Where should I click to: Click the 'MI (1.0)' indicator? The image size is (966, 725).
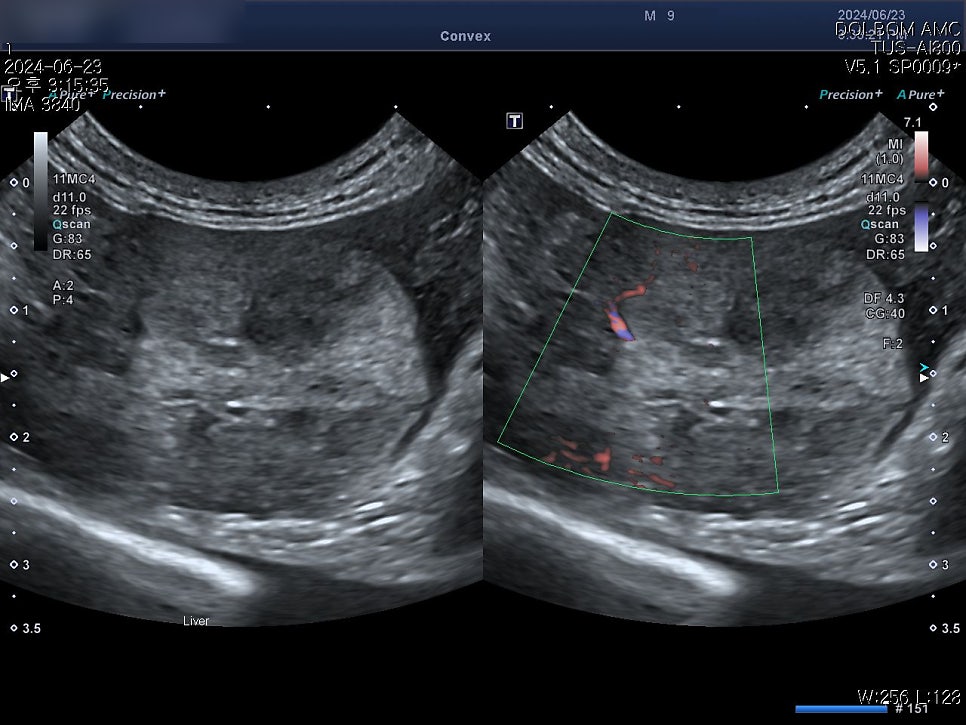[x=890, y=151]
